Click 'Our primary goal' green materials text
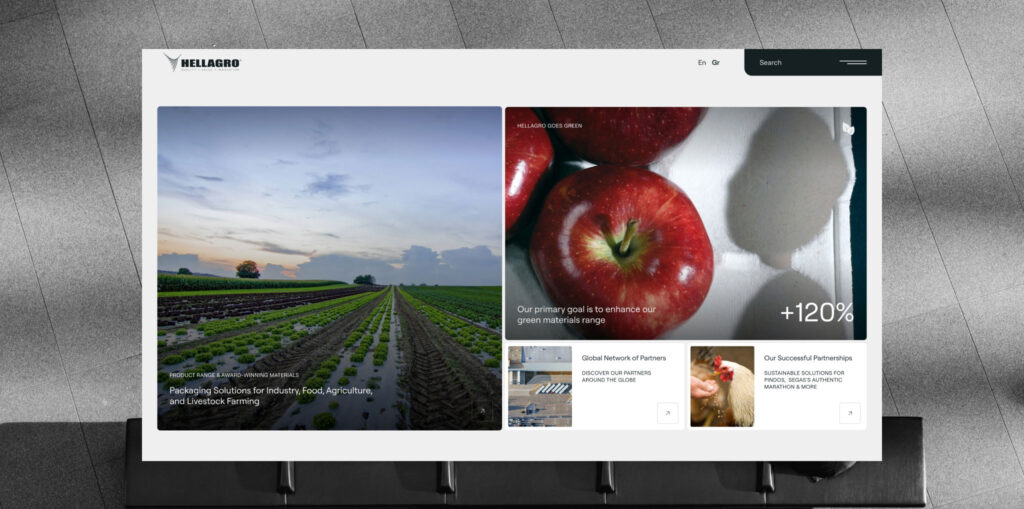Viewport: 1024px width, 509px height. pos(586,314)
